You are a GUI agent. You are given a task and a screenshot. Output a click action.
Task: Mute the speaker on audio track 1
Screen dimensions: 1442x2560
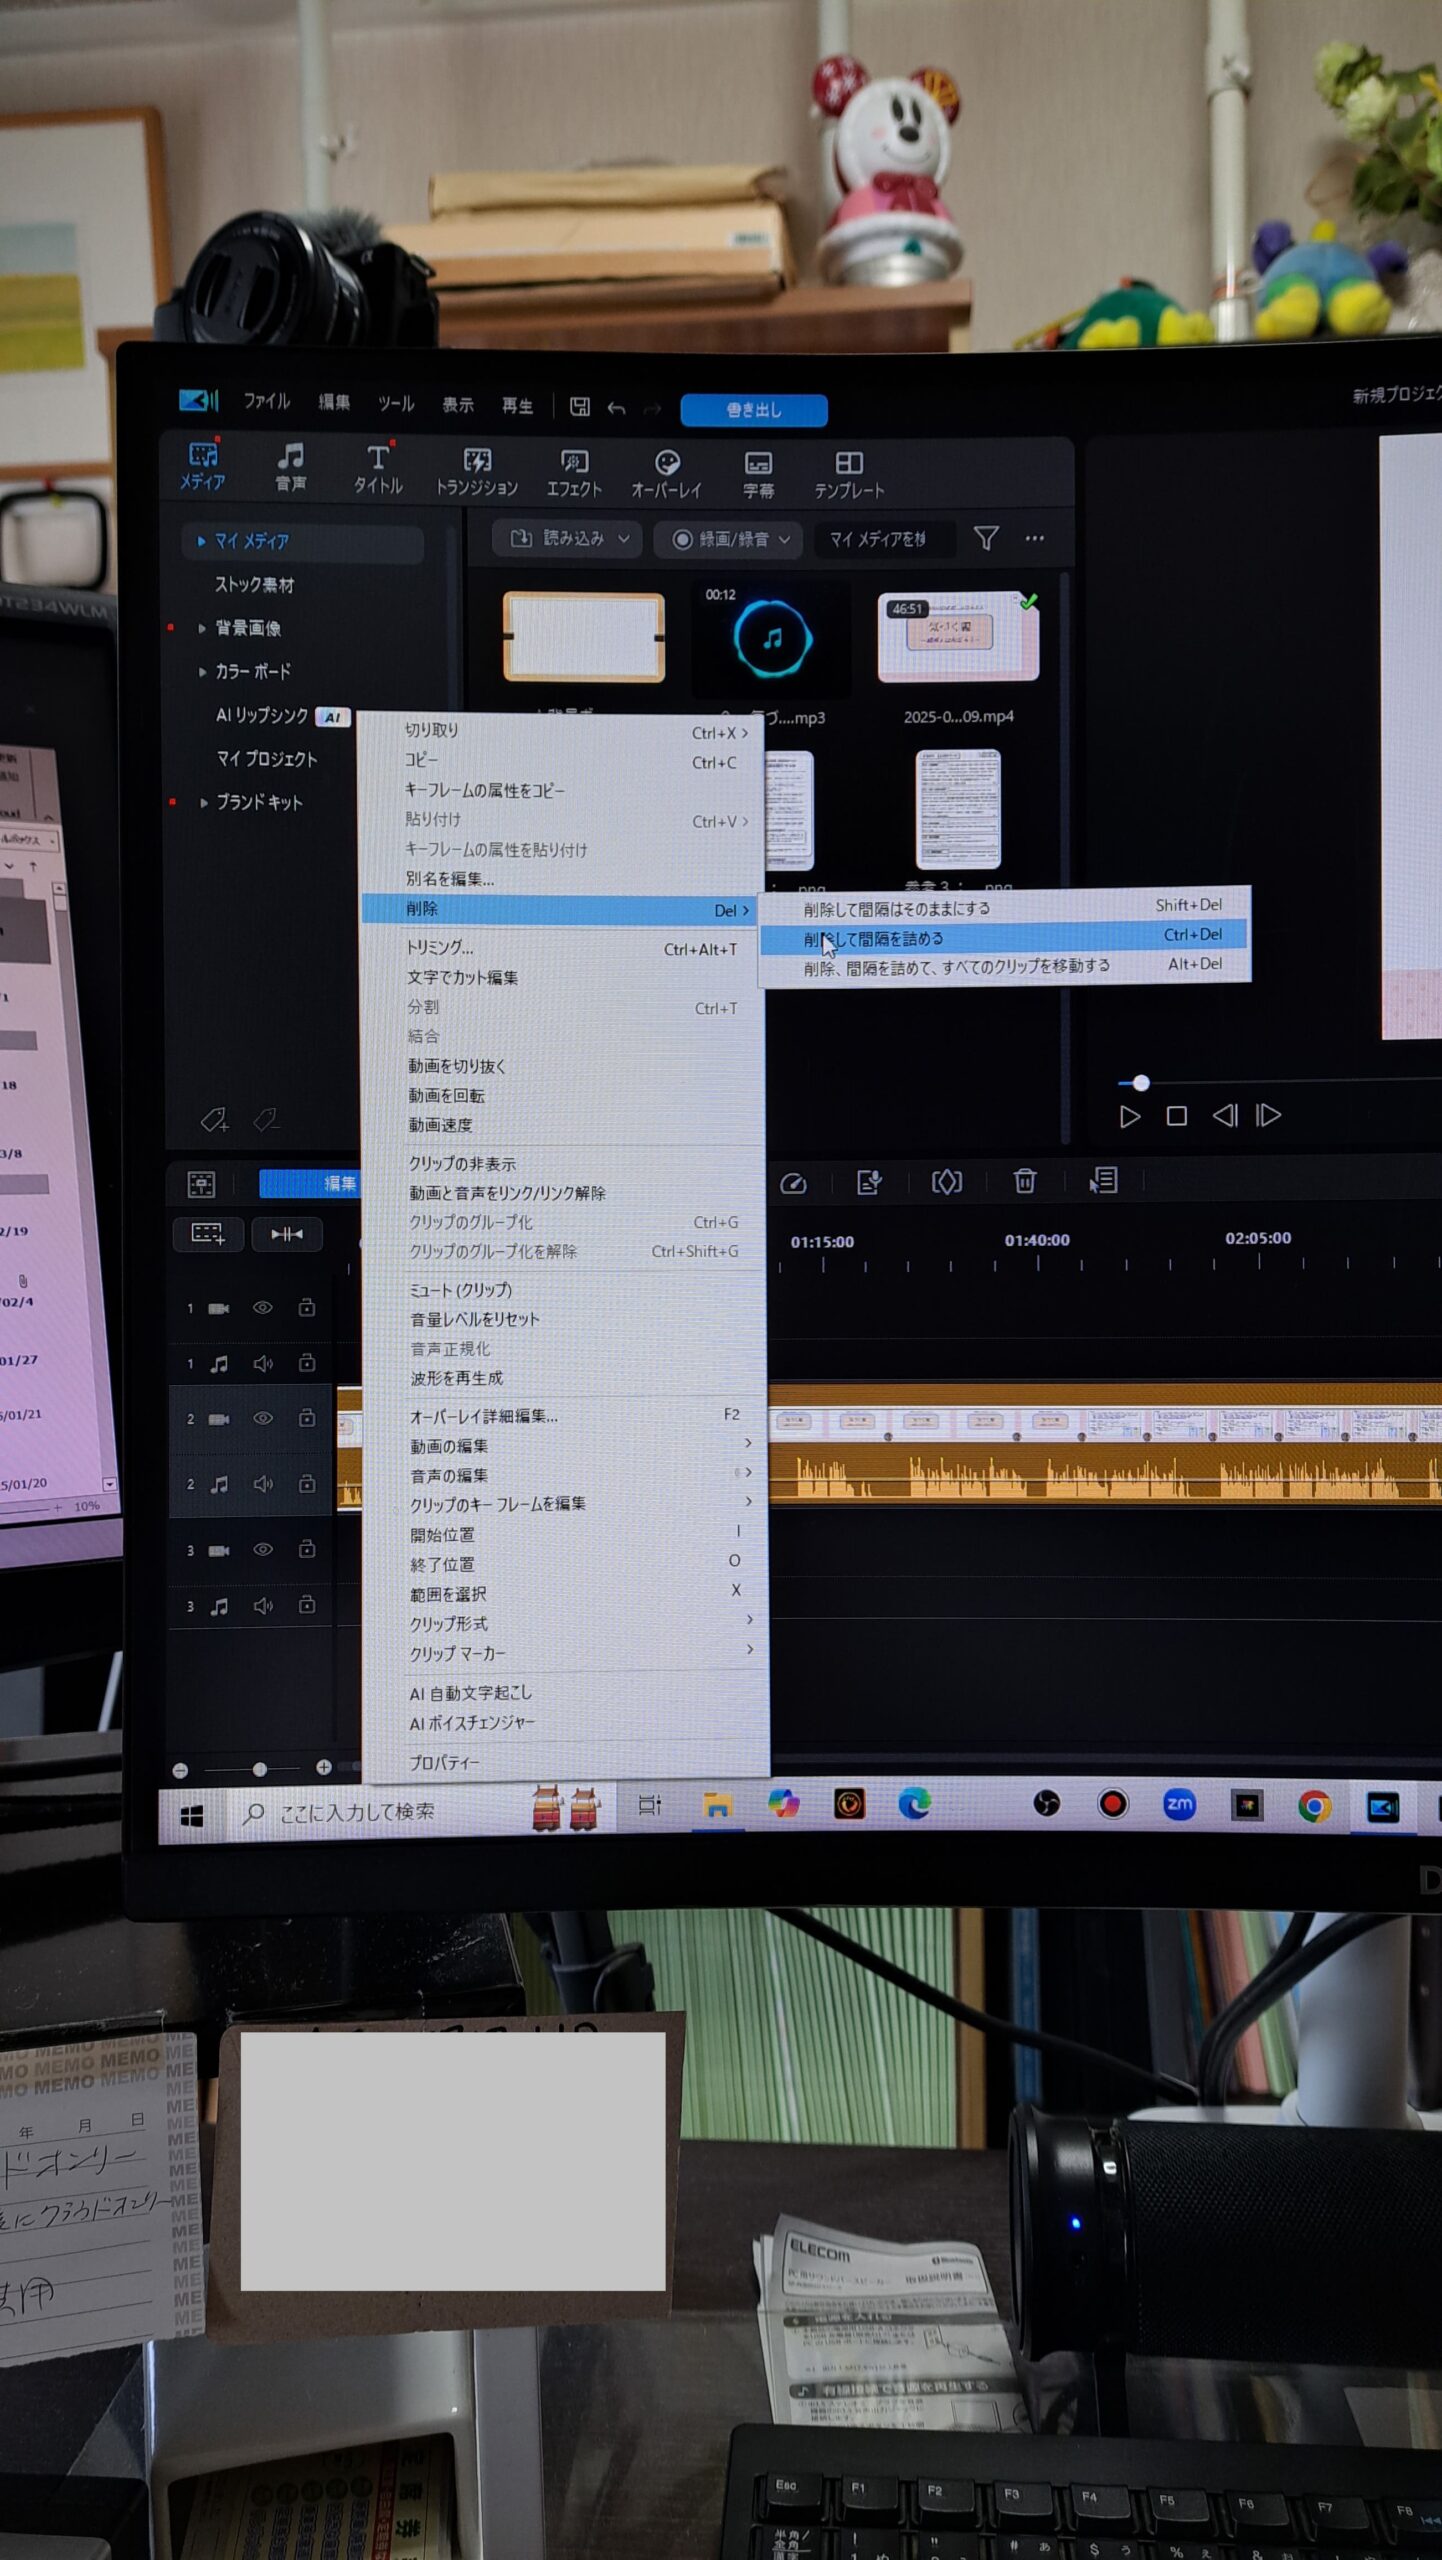[x=263, y=1364]
